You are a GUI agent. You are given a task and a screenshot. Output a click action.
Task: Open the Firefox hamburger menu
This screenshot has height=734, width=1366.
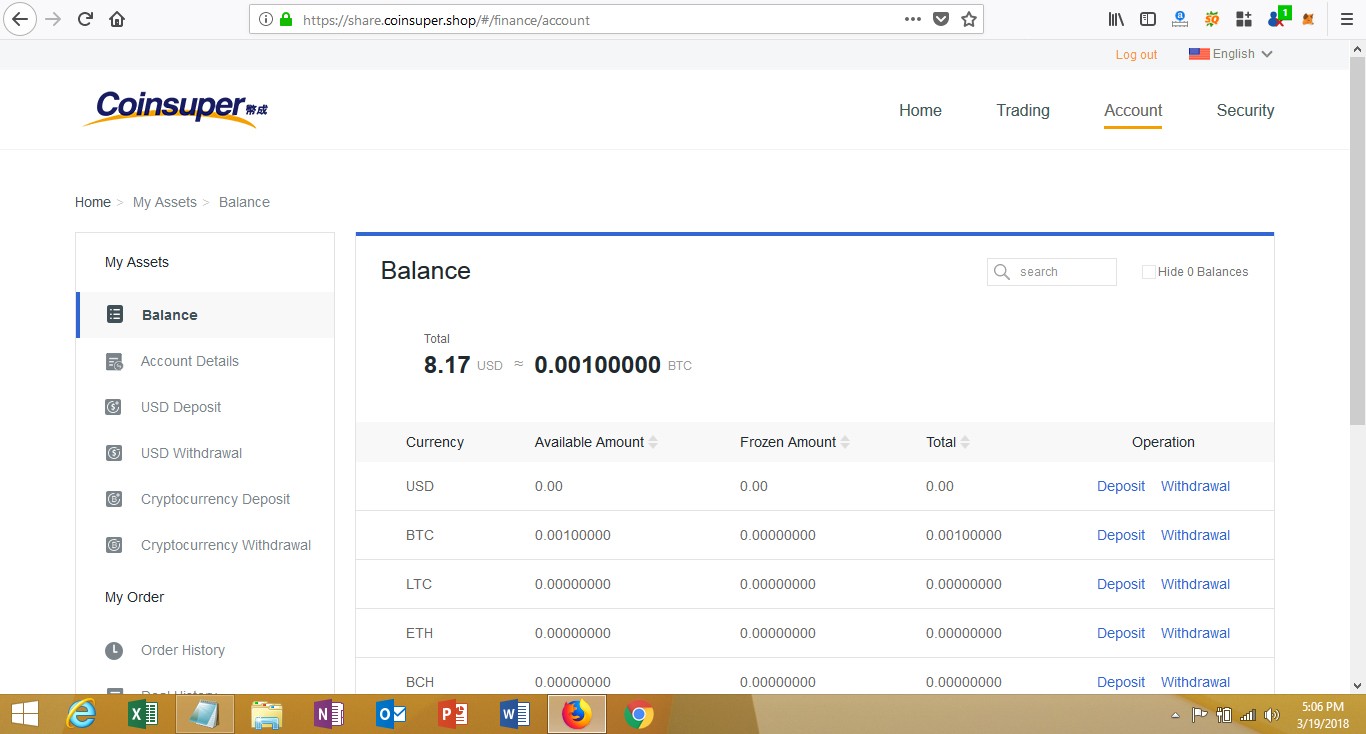1346,19
